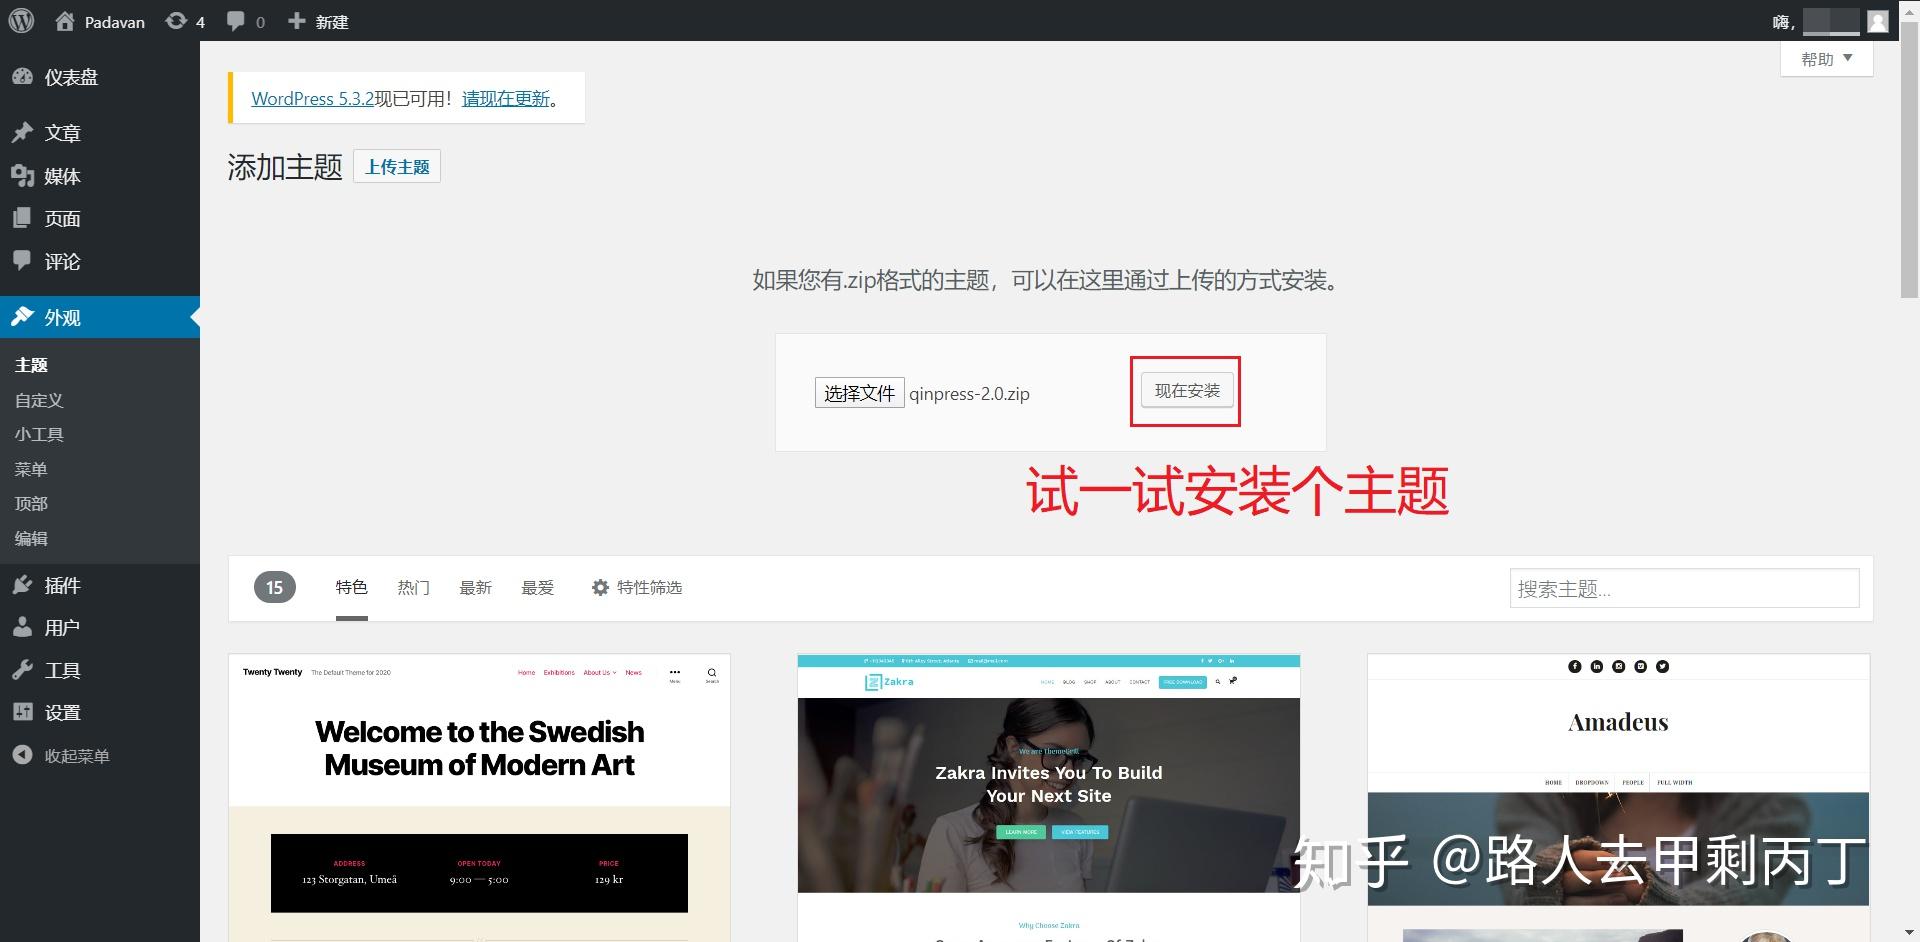Click the 特性筛选 feature filter gear icon
The image size is (1920, 942).
point(600,587)
